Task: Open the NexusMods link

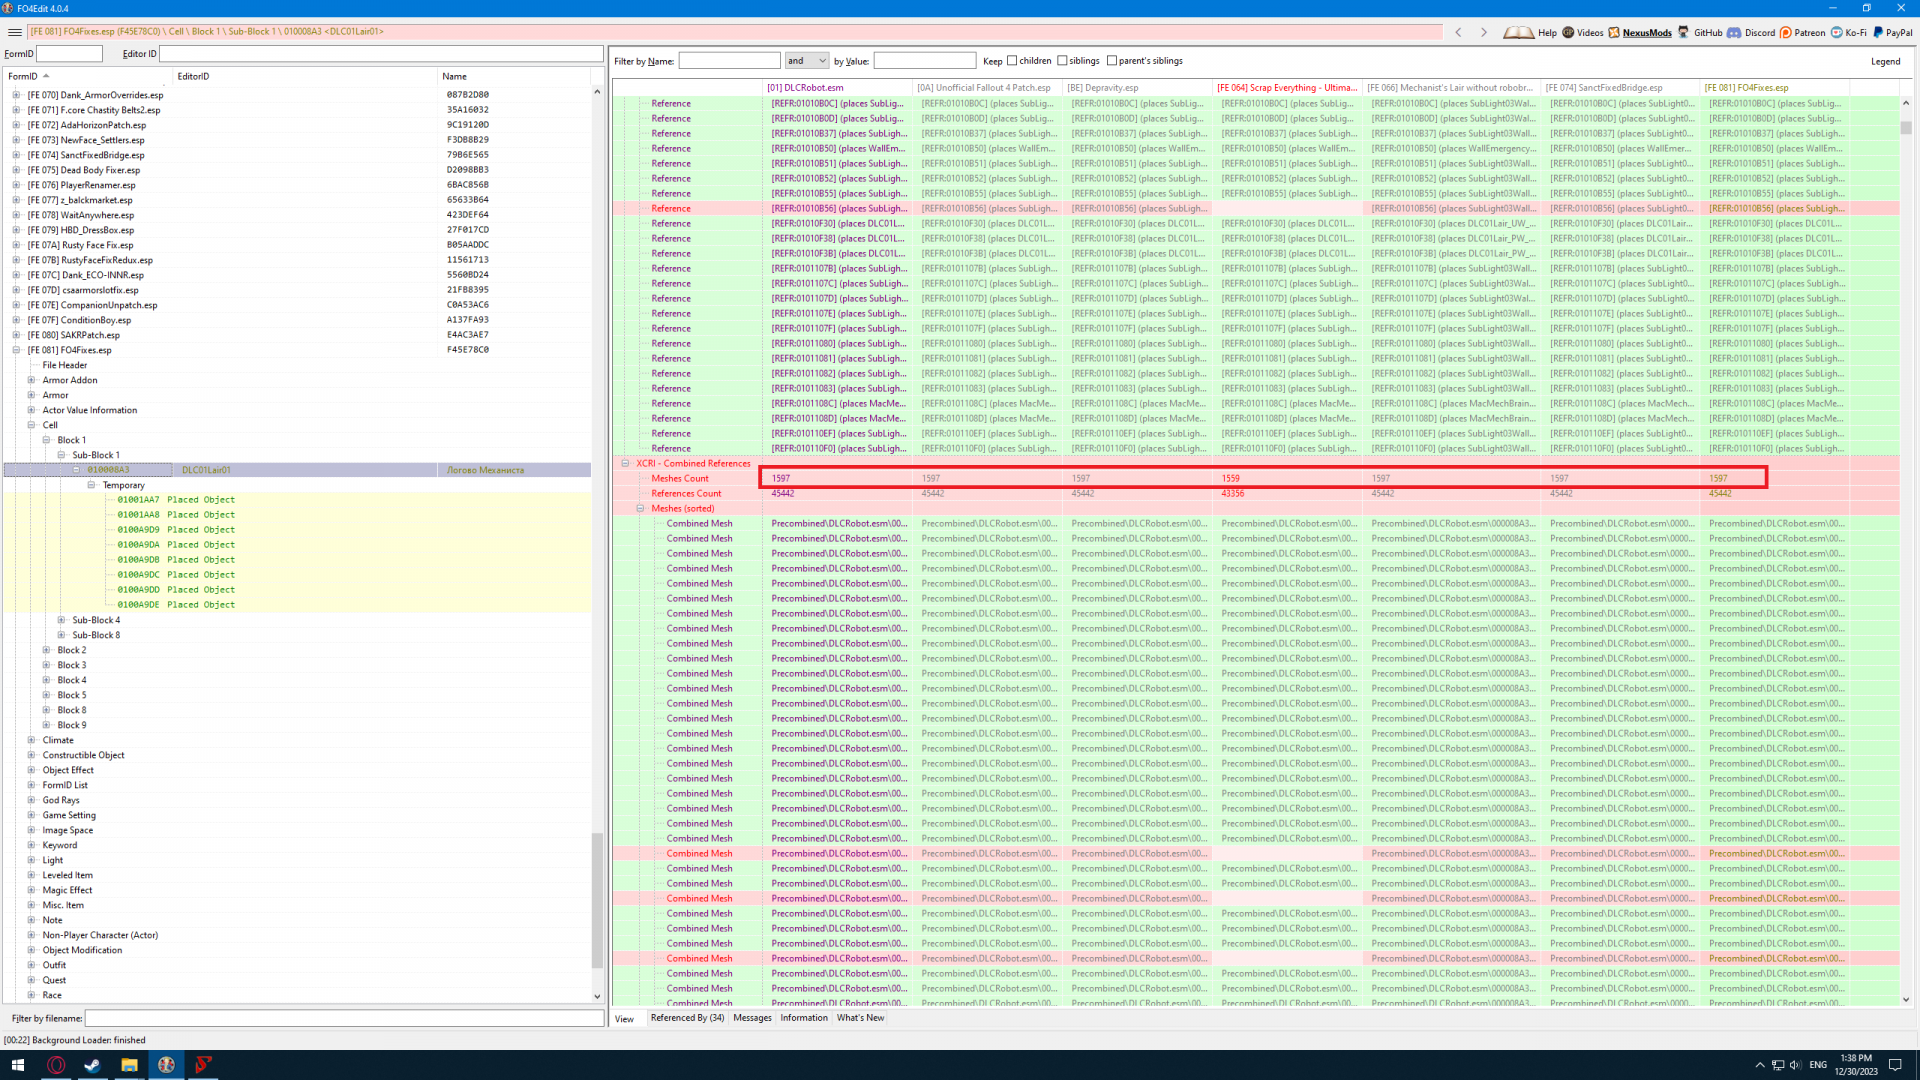Action: click(x=1645, y=32)
